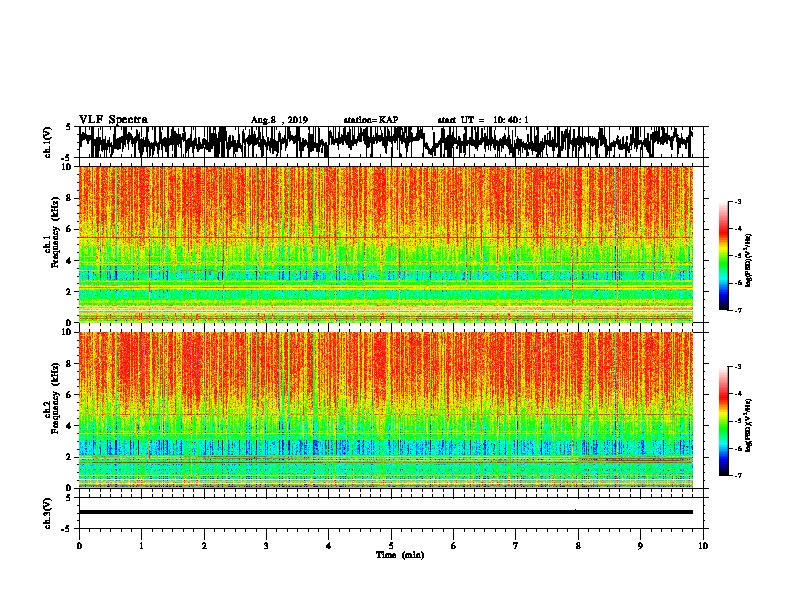The height and width of the screenshot is (612, 792).
Task: Click time axis tick label "3"
Action: (x=266, y=546)
